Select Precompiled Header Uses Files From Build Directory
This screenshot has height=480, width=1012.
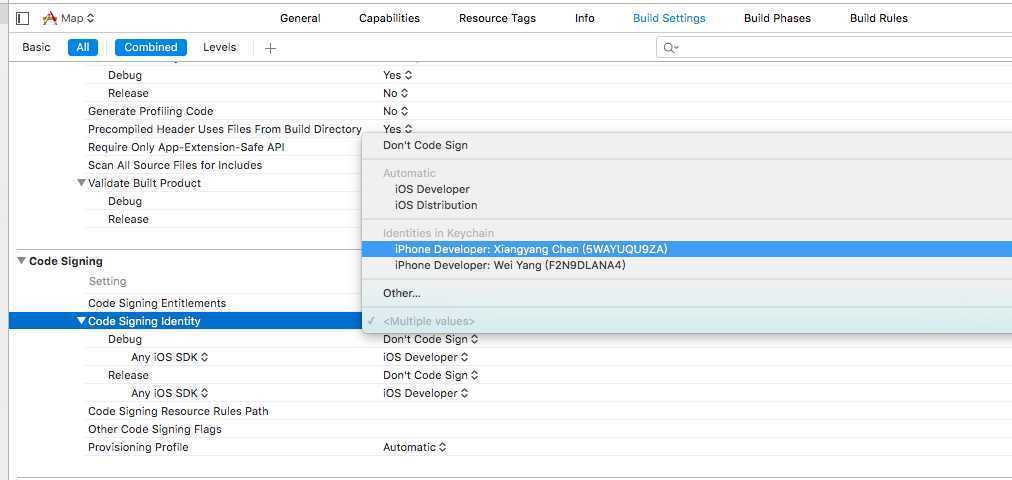225,129
